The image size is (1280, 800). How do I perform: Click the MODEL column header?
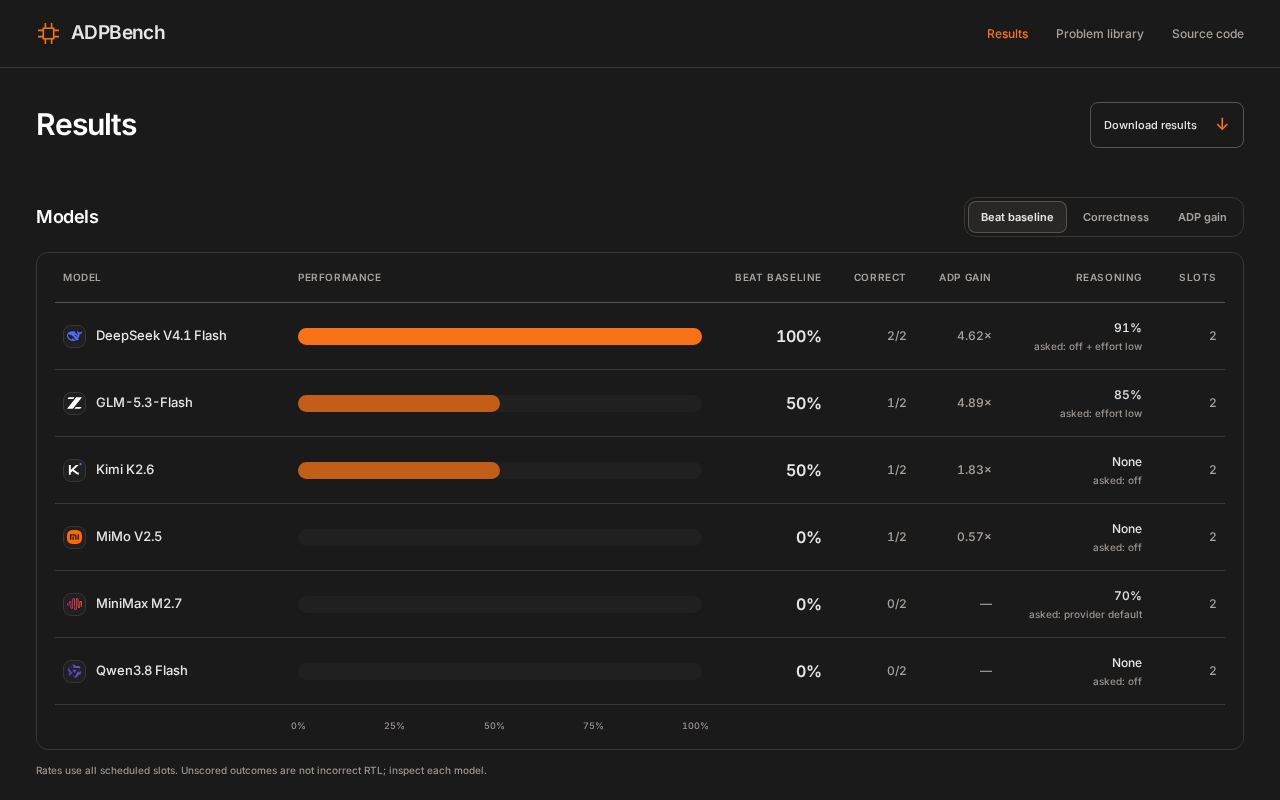82,278
